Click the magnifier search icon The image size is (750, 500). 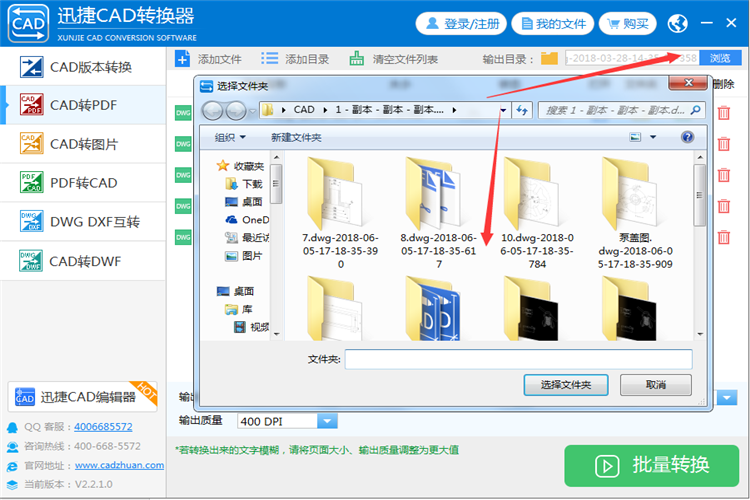point(696,111)
